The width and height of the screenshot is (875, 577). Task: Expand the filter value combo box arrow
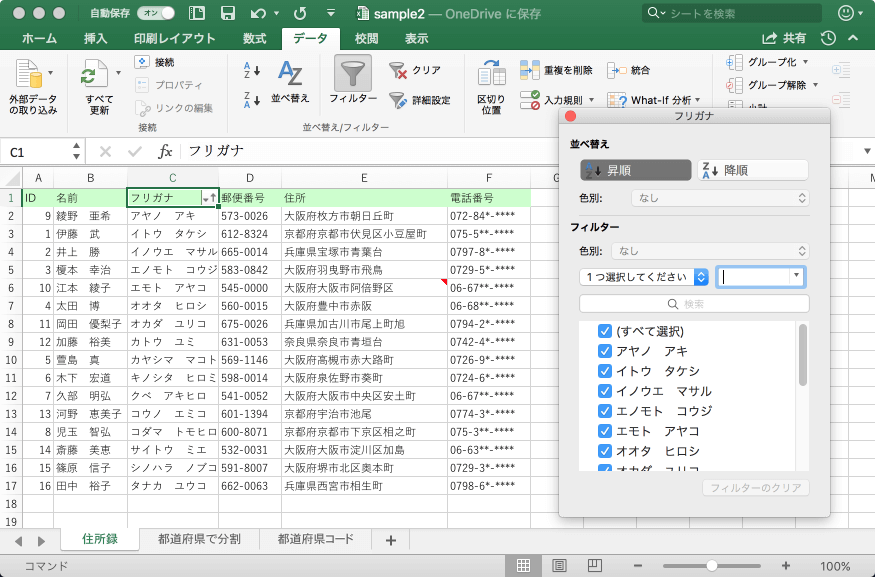796,276
